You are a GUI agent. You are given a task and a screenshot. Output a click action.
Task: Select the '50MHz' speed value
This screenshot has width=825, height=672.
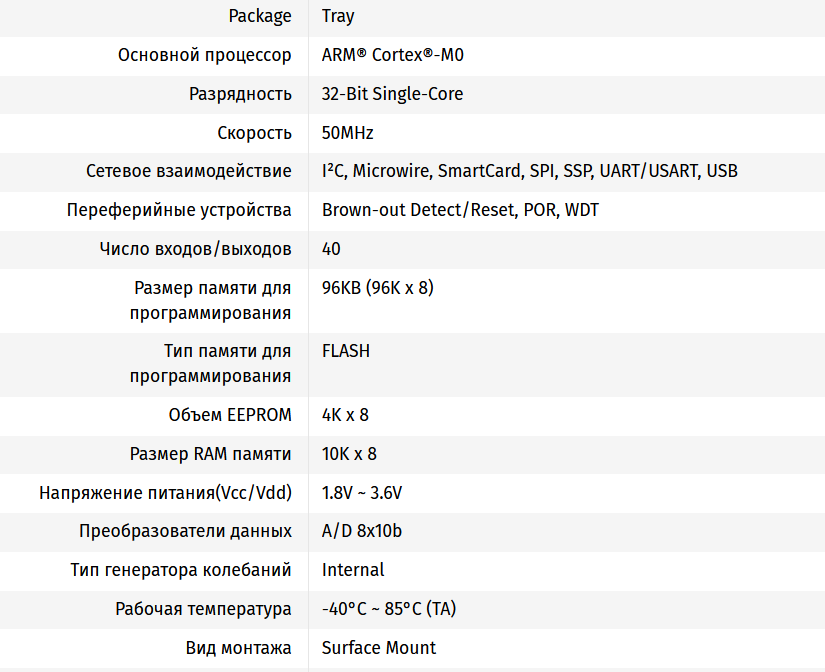click(x=347, y=133)
